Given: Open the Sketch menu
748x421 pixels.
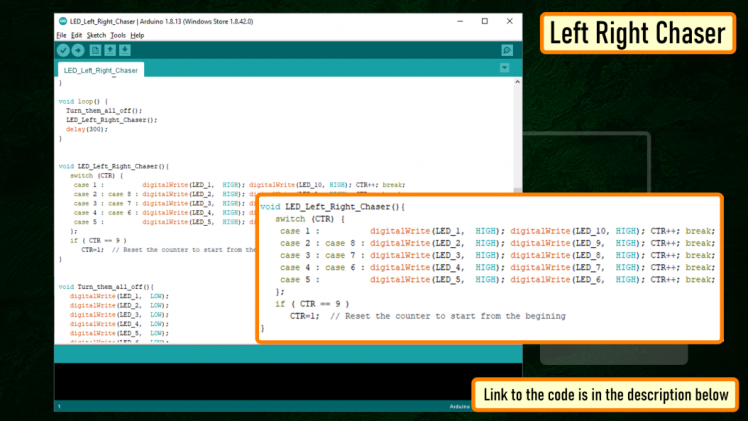Looking at the screenshot, I should [96, 35].
